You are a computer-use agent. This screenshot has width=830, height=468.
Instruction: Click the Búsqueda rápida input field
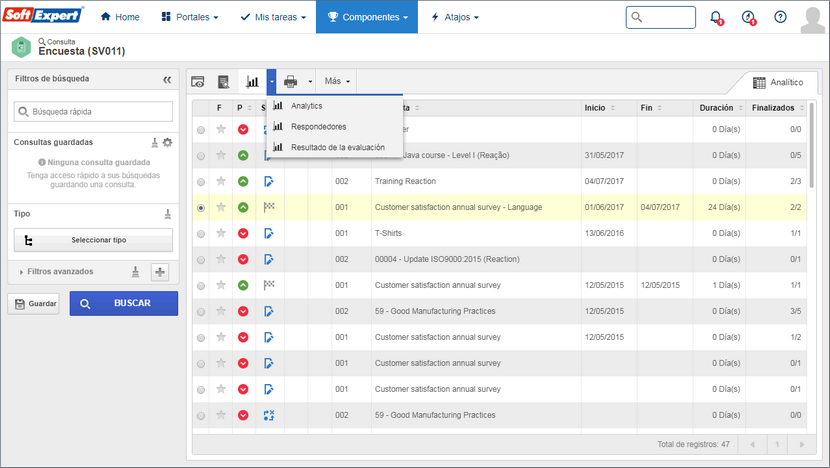click(93, 112)
